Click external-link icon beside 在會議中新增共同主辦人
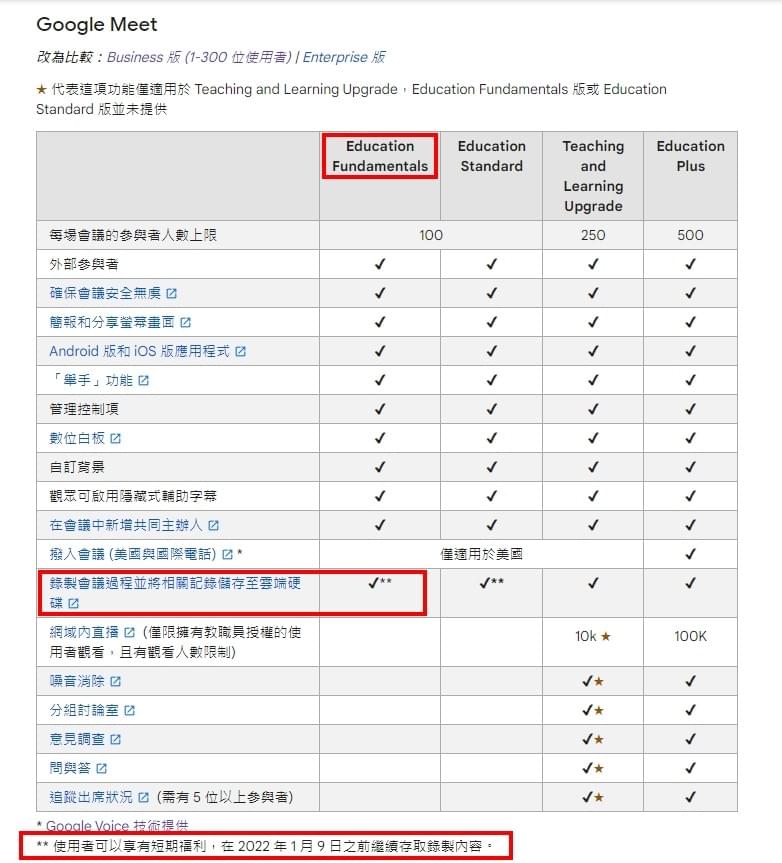Viewport: 782px width, 863px height. [214, 526]
